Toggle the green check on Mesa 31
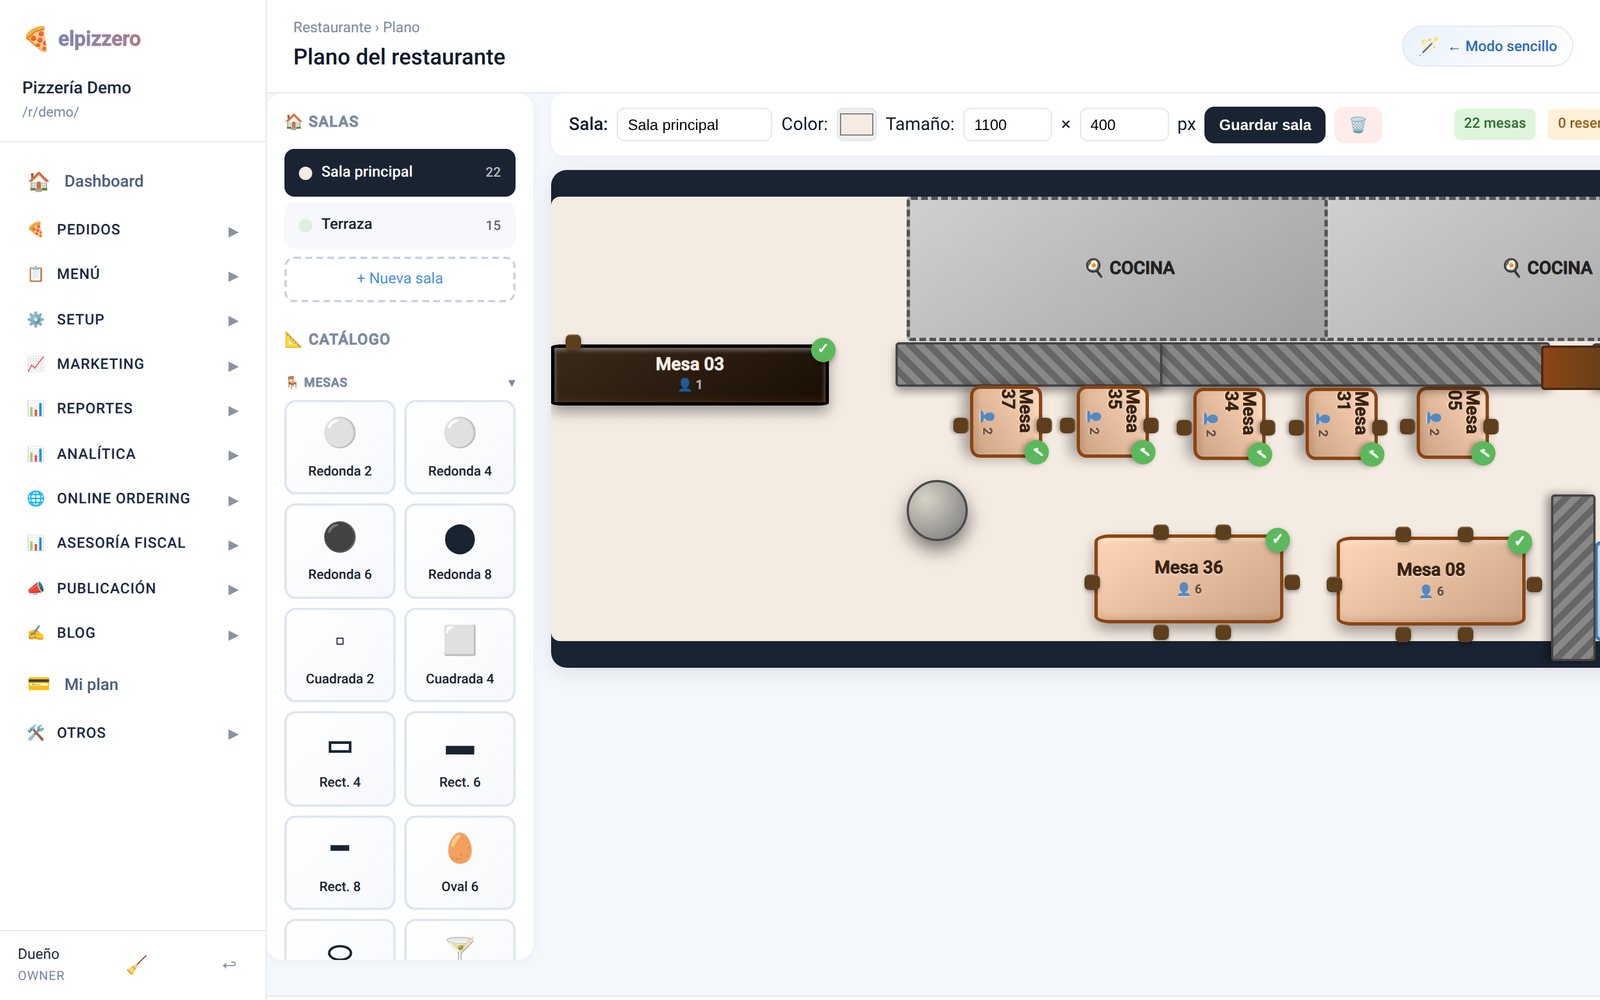This screenshot has height=1000, width=1600. click(1372, 455)
